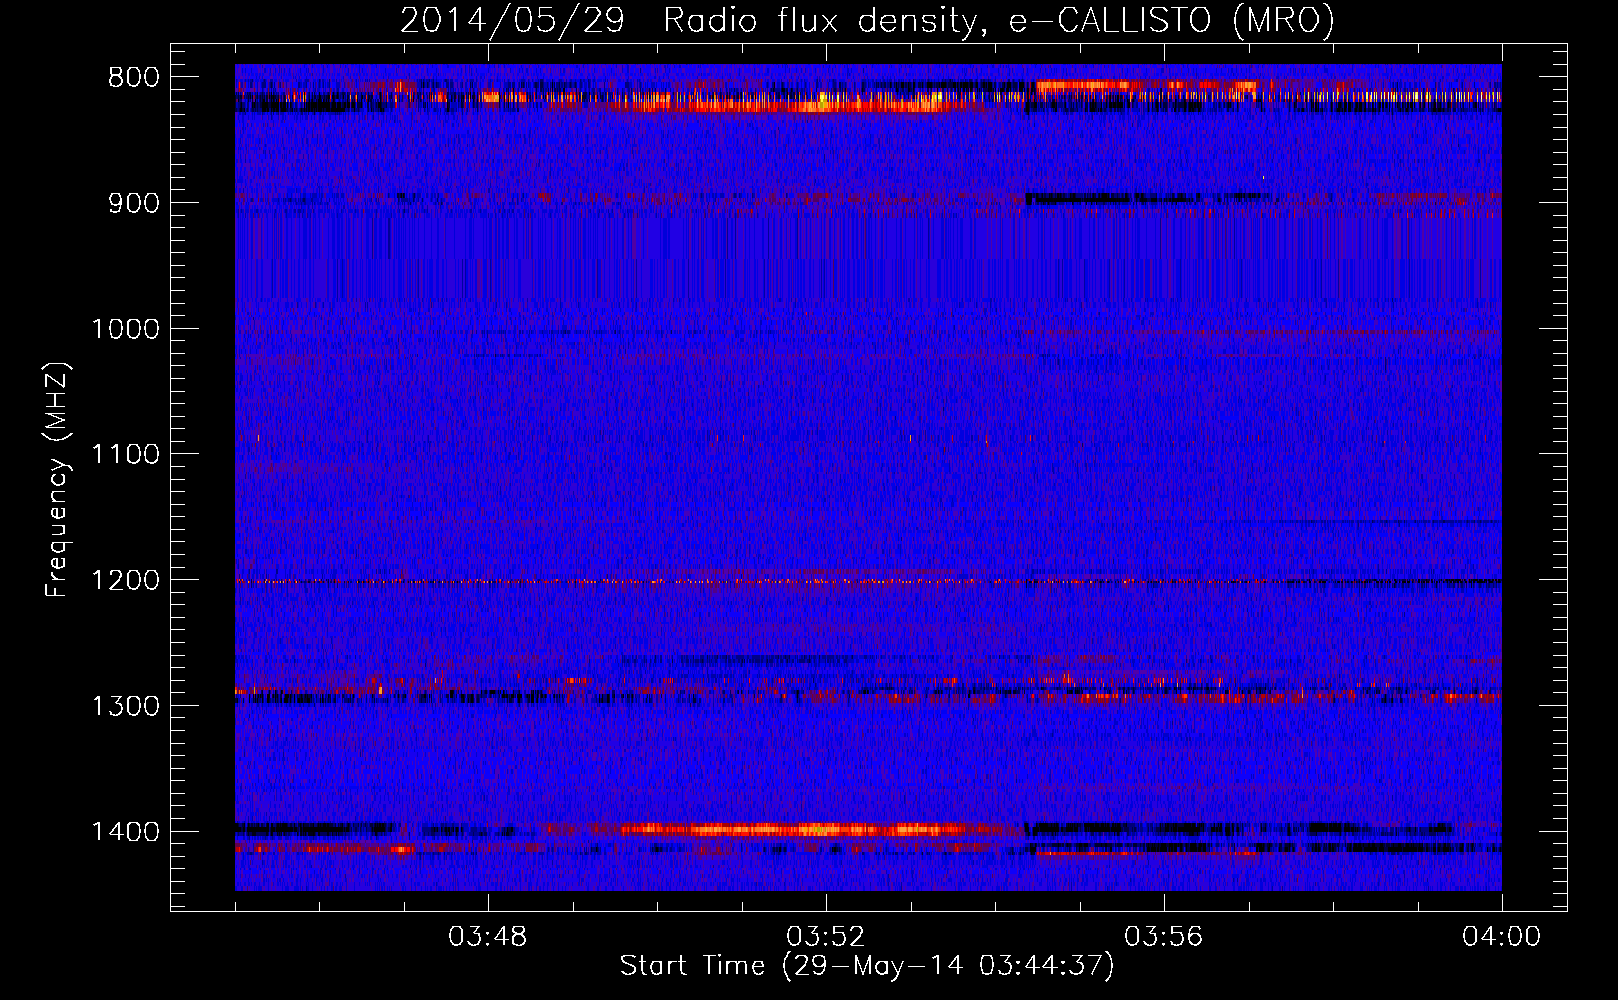Click the 03:52 time tick label

[x=826, y=937]
